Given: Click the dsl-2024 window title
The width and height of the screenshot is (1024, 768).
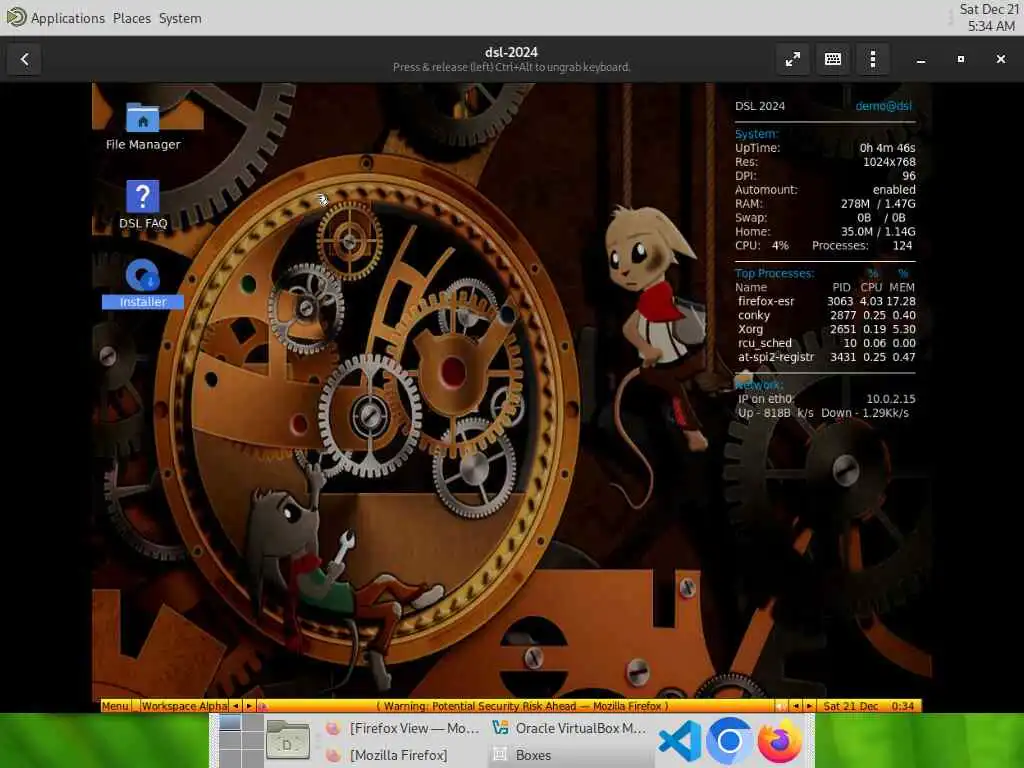Looking at the screenshot, I should [x=511, y=52].
